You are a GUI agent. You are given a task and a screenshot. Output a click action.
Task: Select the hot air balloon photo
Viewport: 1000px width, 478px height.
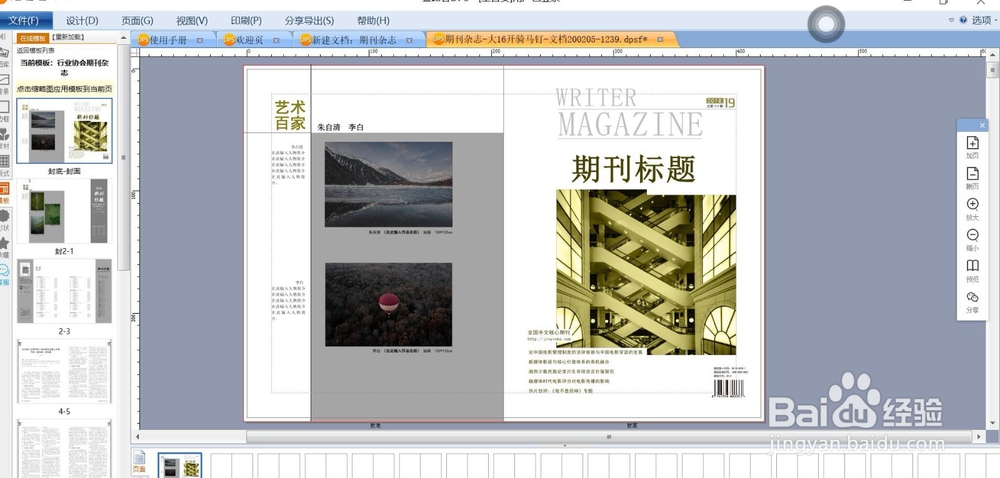pos(388,305)
